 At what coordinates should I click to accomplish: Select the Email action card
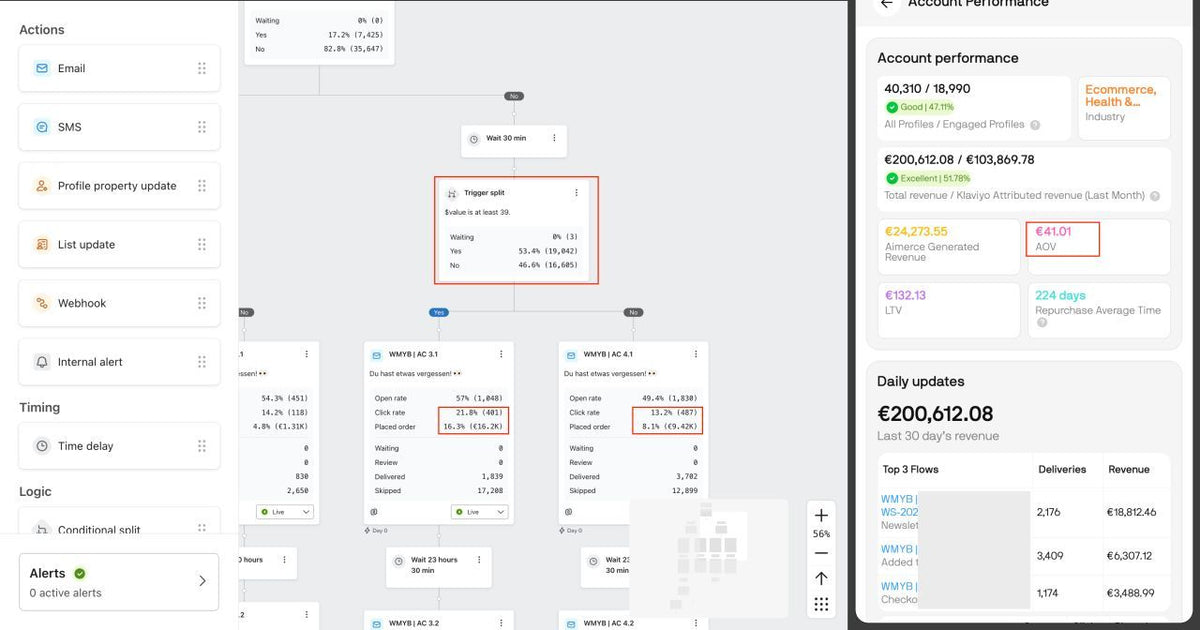(x=119, y=69)
